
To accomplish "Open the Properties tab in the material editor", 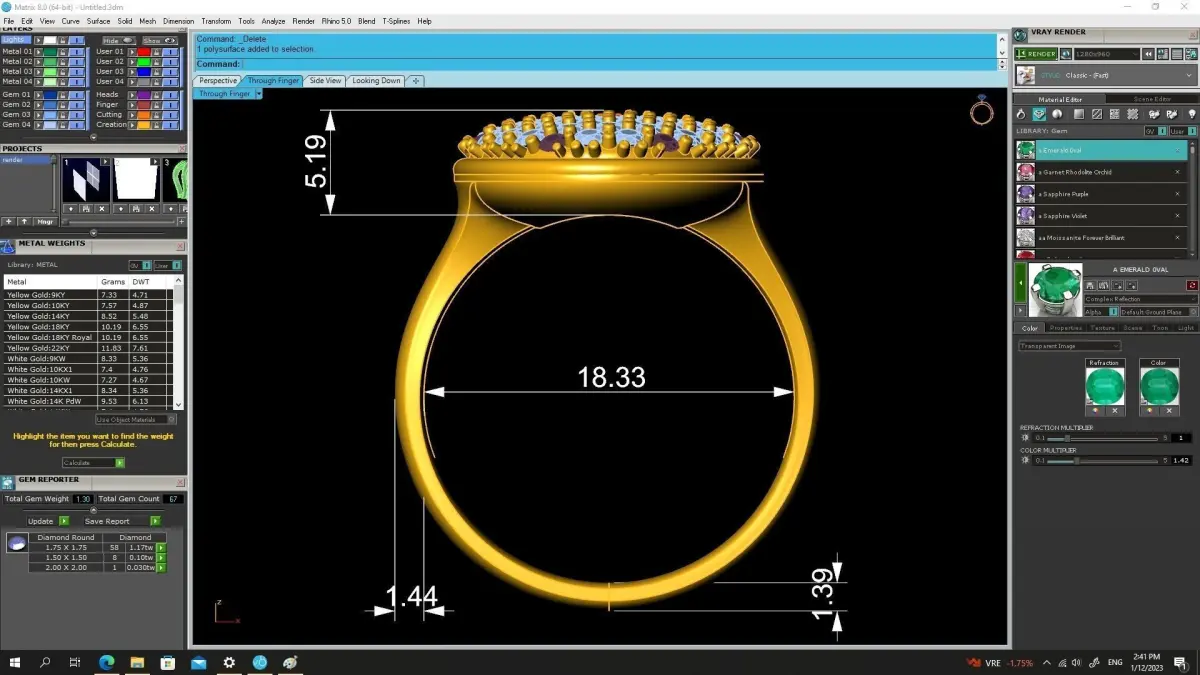I will (1066, 328).
